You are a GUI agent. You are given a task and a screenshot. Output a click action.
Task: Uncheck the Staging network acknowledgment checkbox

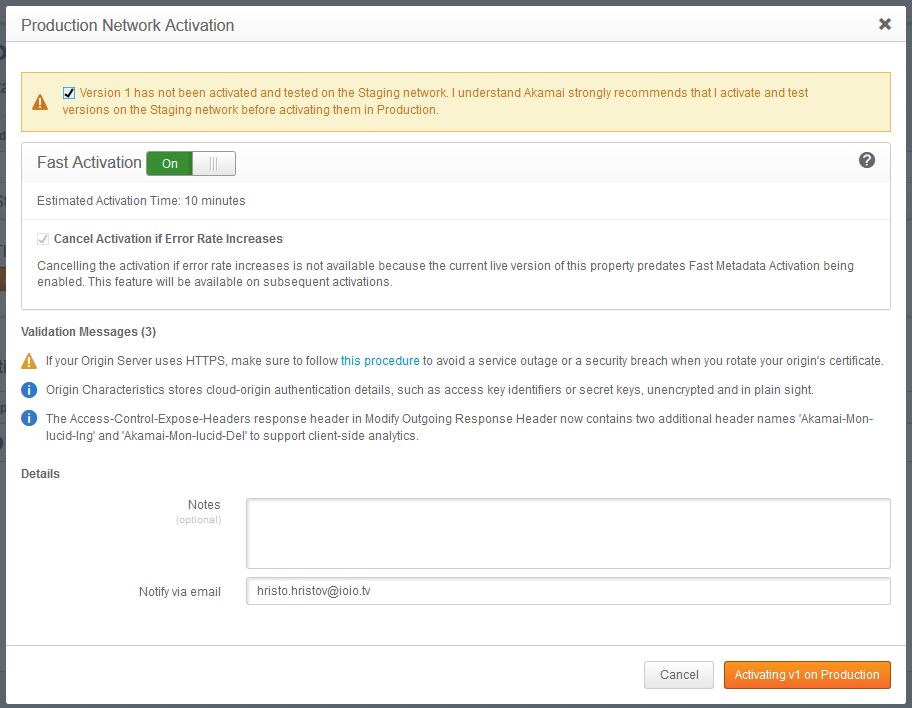[x=69, y=93]
